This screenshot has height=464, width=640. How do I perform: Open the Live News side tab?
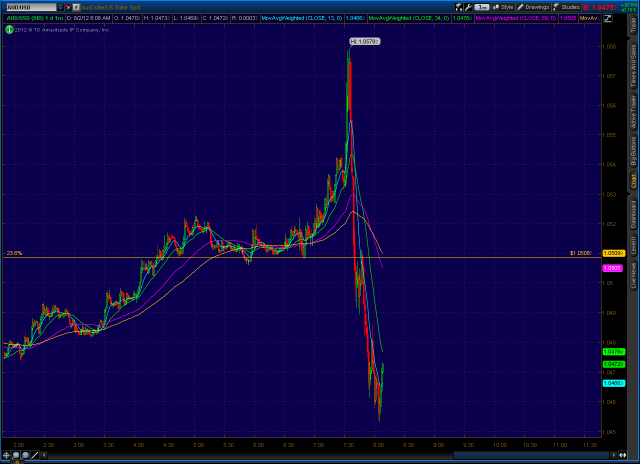tap(633, 276)
